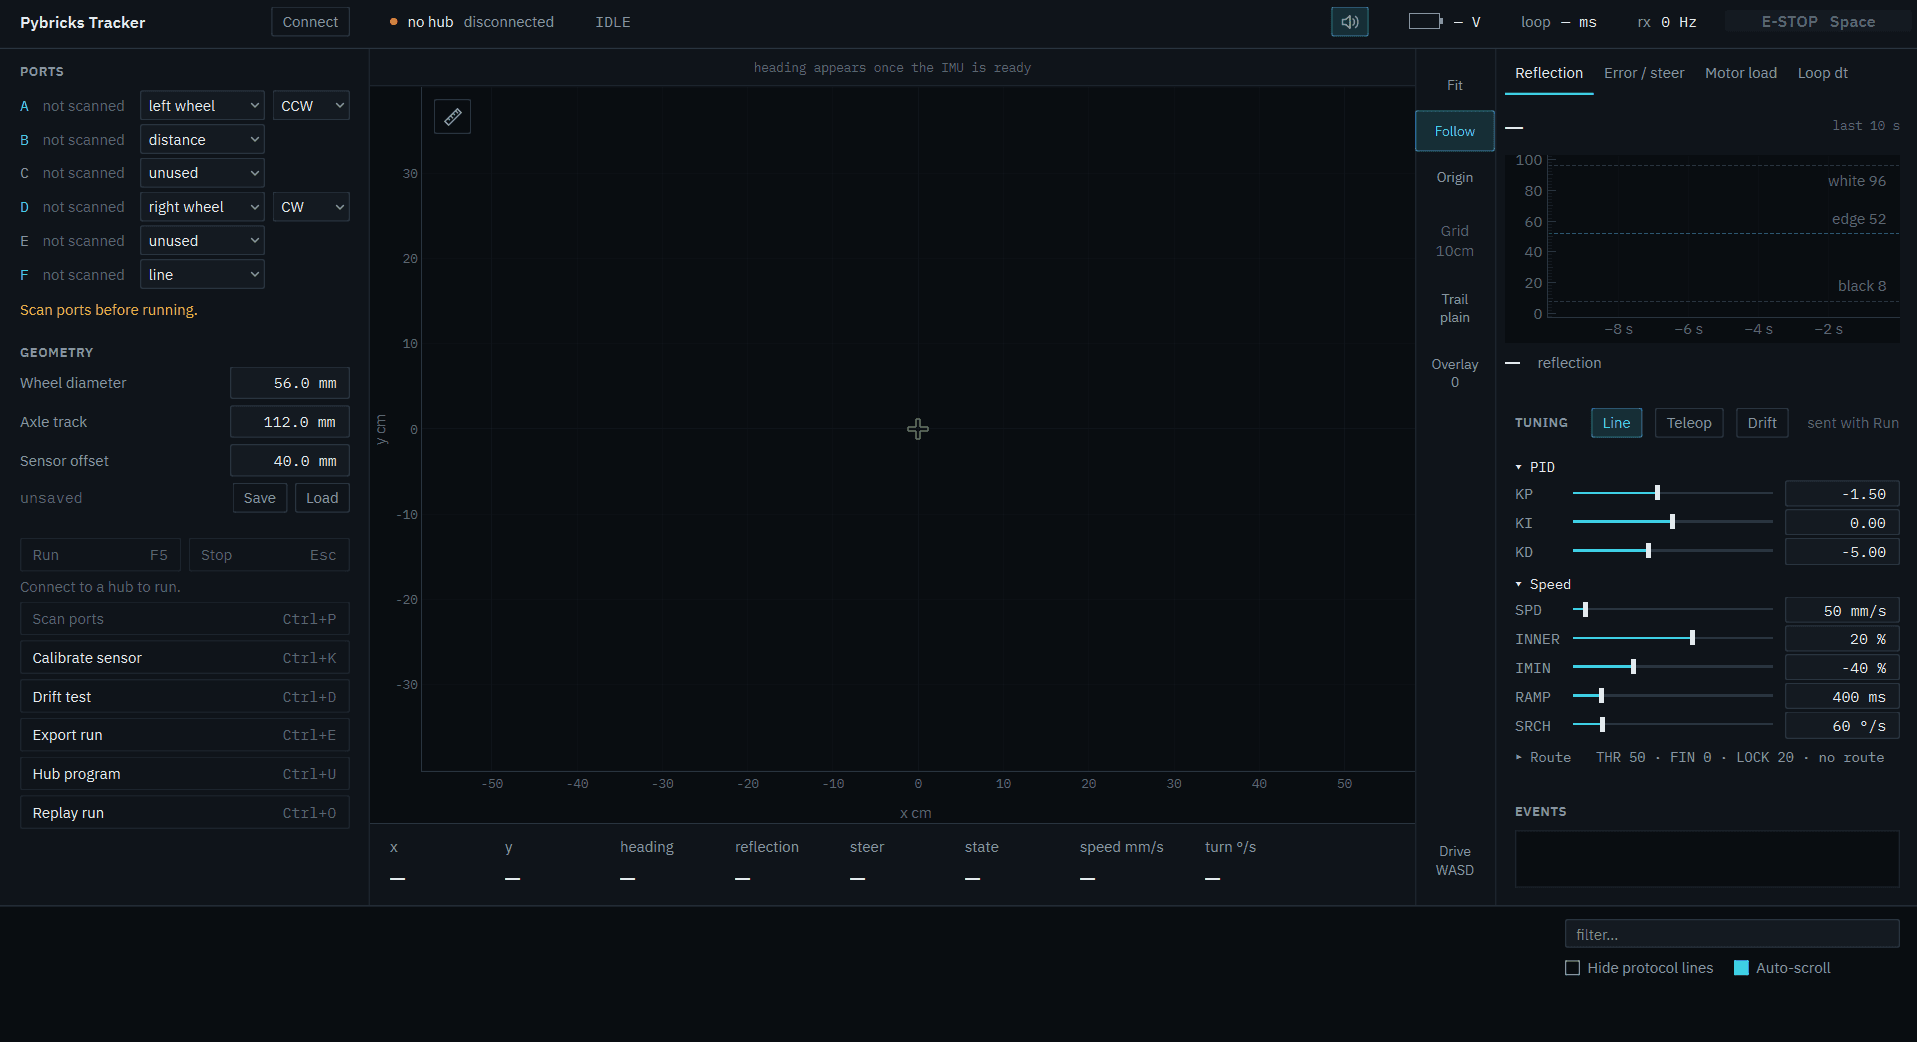Open port A role dropdown
1917x1042 pixels.
tap(202, 106)
